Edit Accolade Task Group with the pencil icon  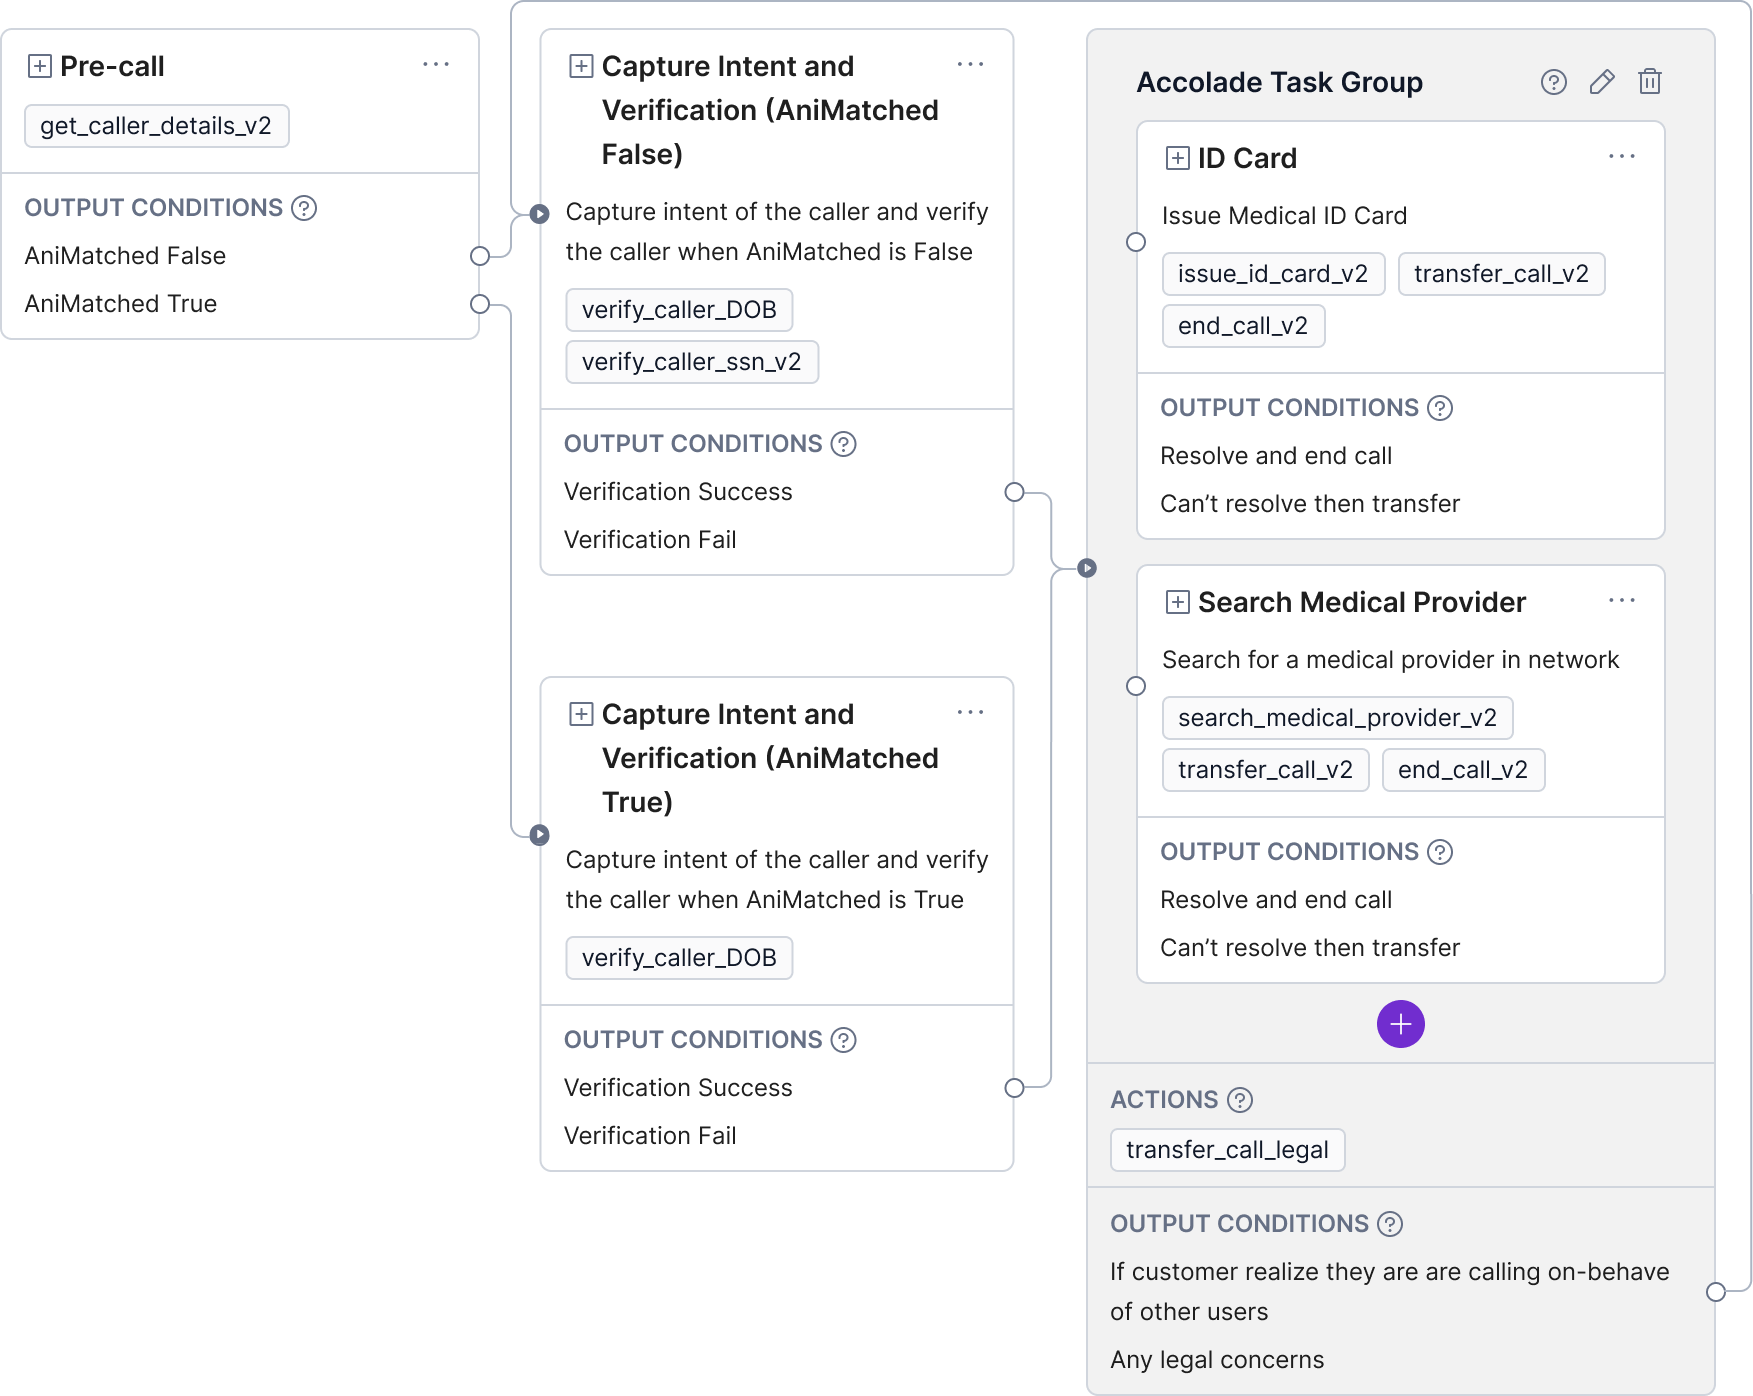point(1602,82)
